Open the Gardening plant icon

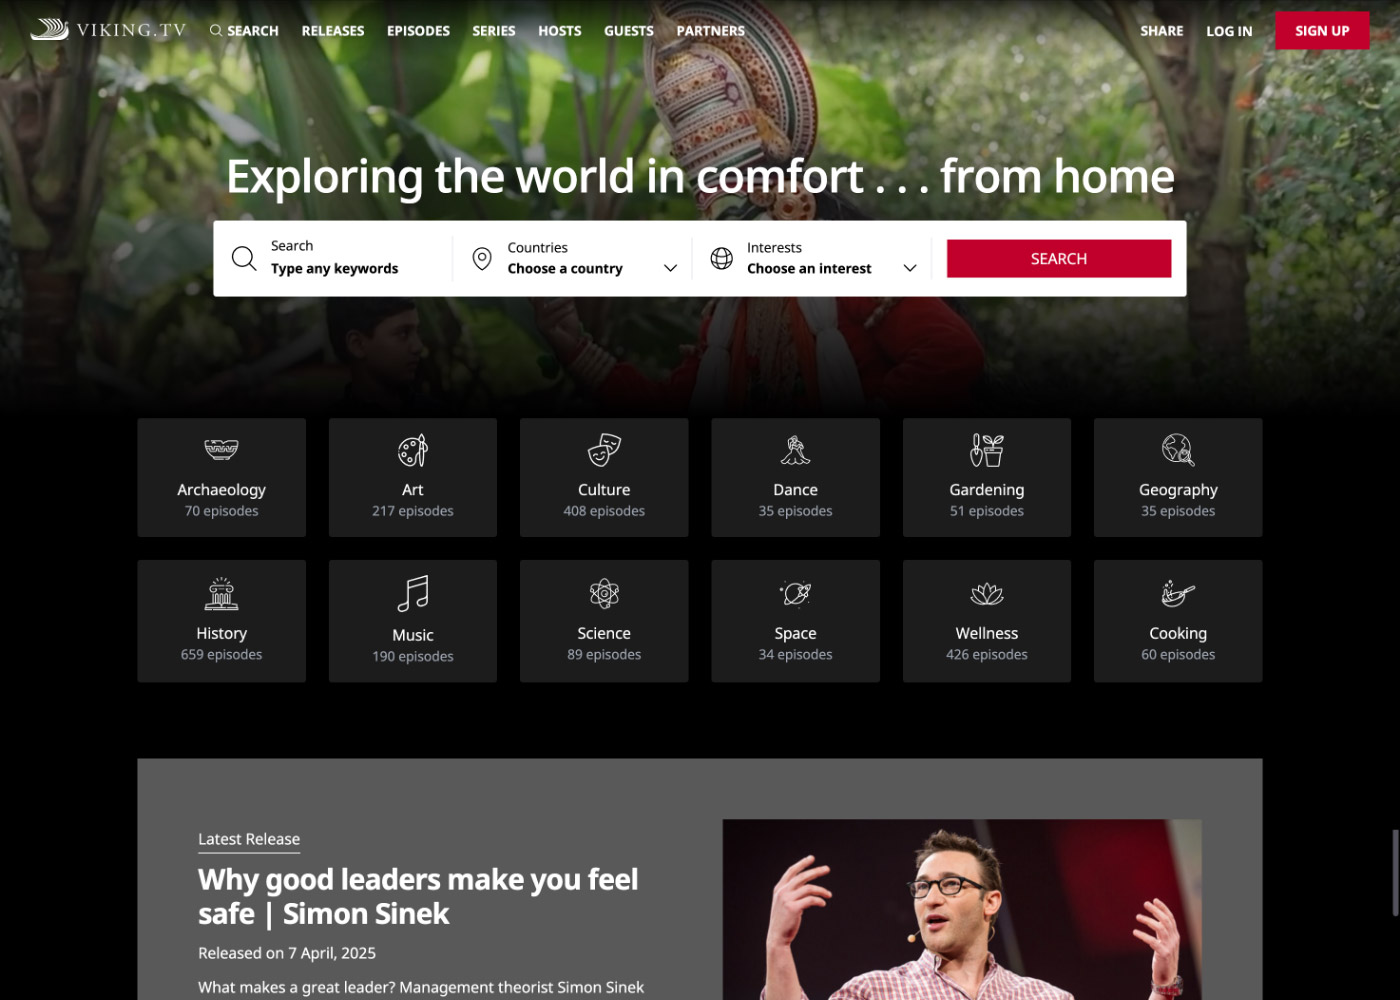(987, 450)
